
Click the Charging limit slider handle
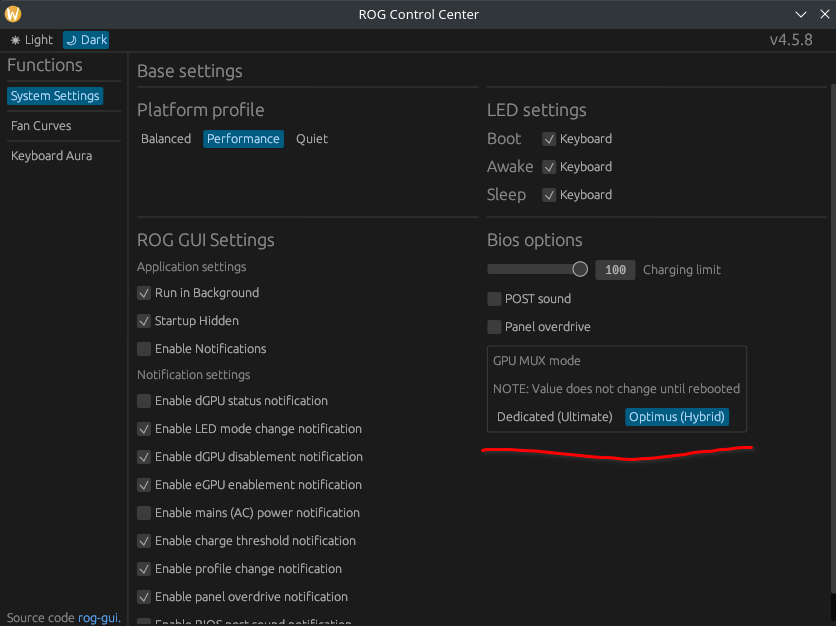[x=580, y=269]
